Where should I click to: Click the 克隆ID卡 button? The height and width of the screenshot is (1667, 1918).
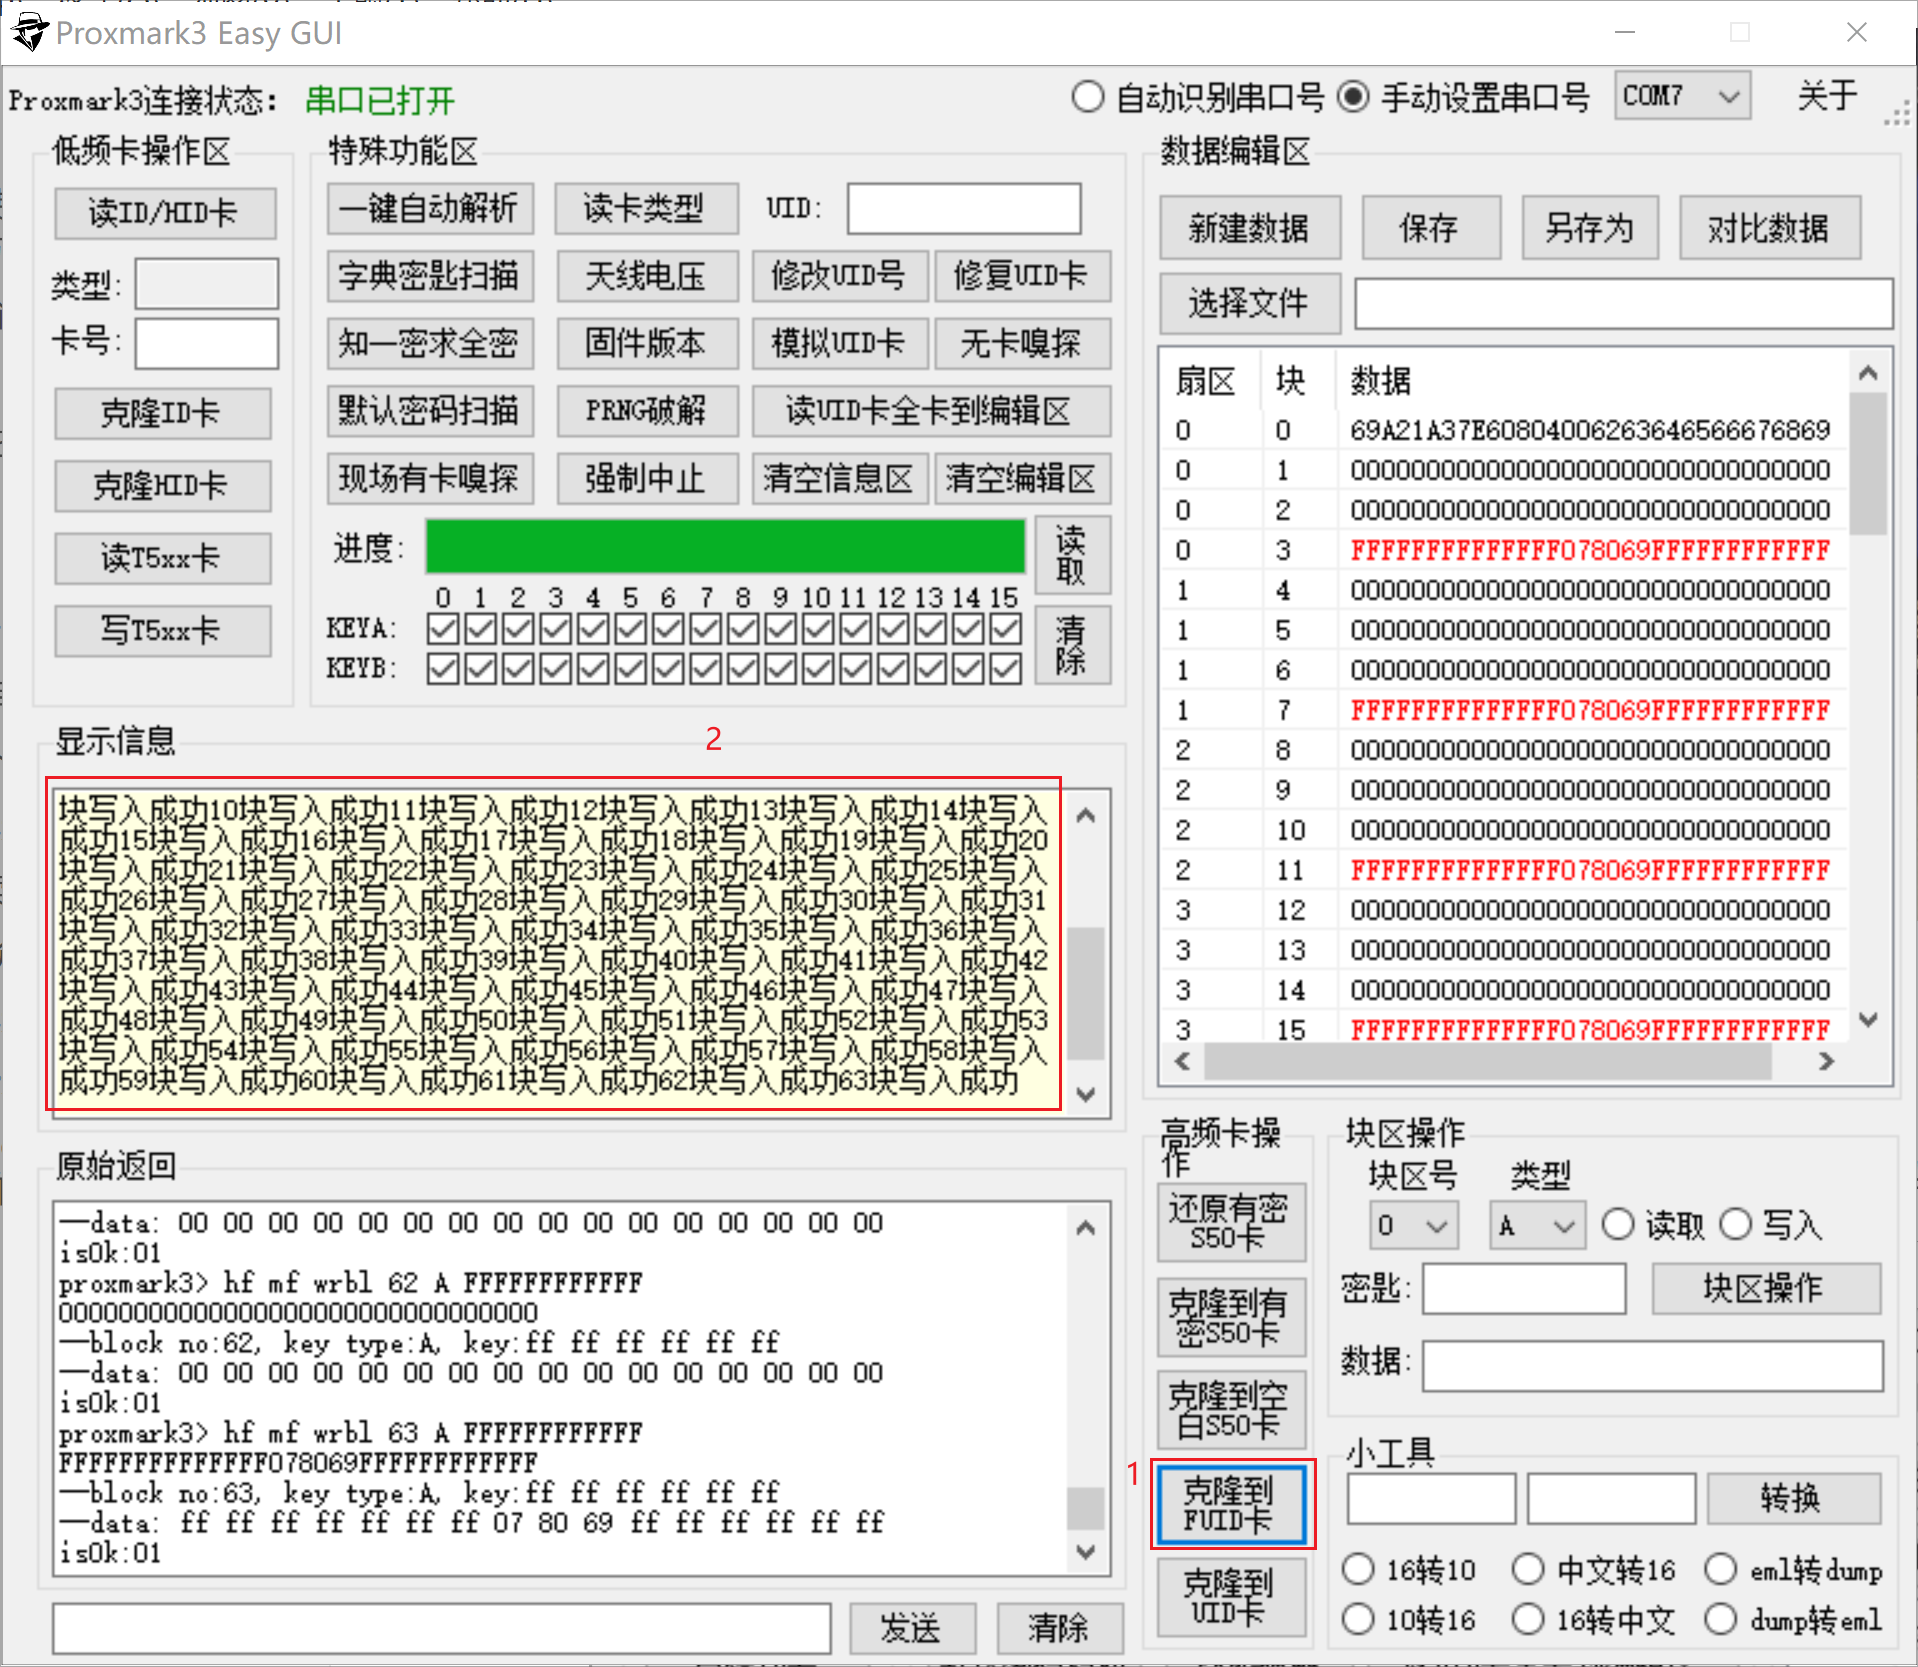coord(162,413)
